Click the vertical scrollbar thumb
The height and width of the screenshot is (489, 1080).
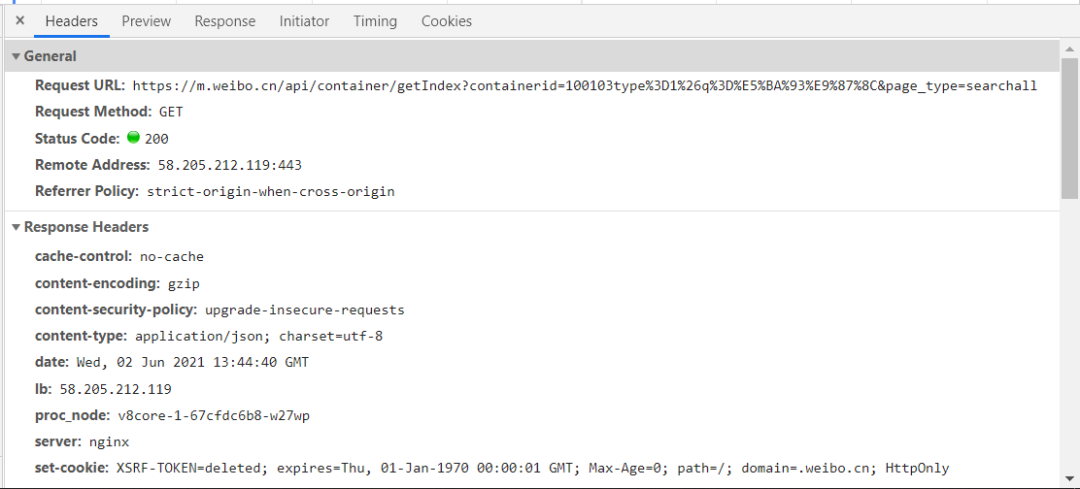(1070, 127)
